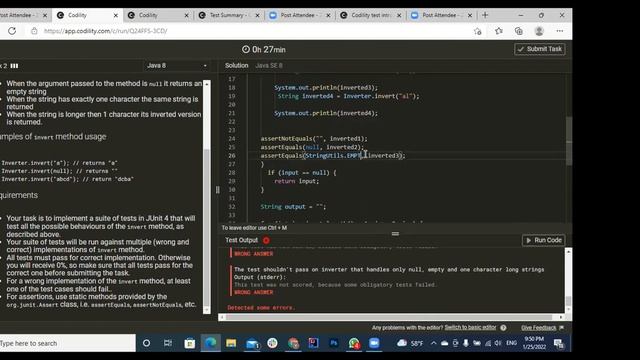Viewport: 640px width, 360px height.
Task: Launch Microsoft Store from the taskbar
Action: (x=189, y=343)
